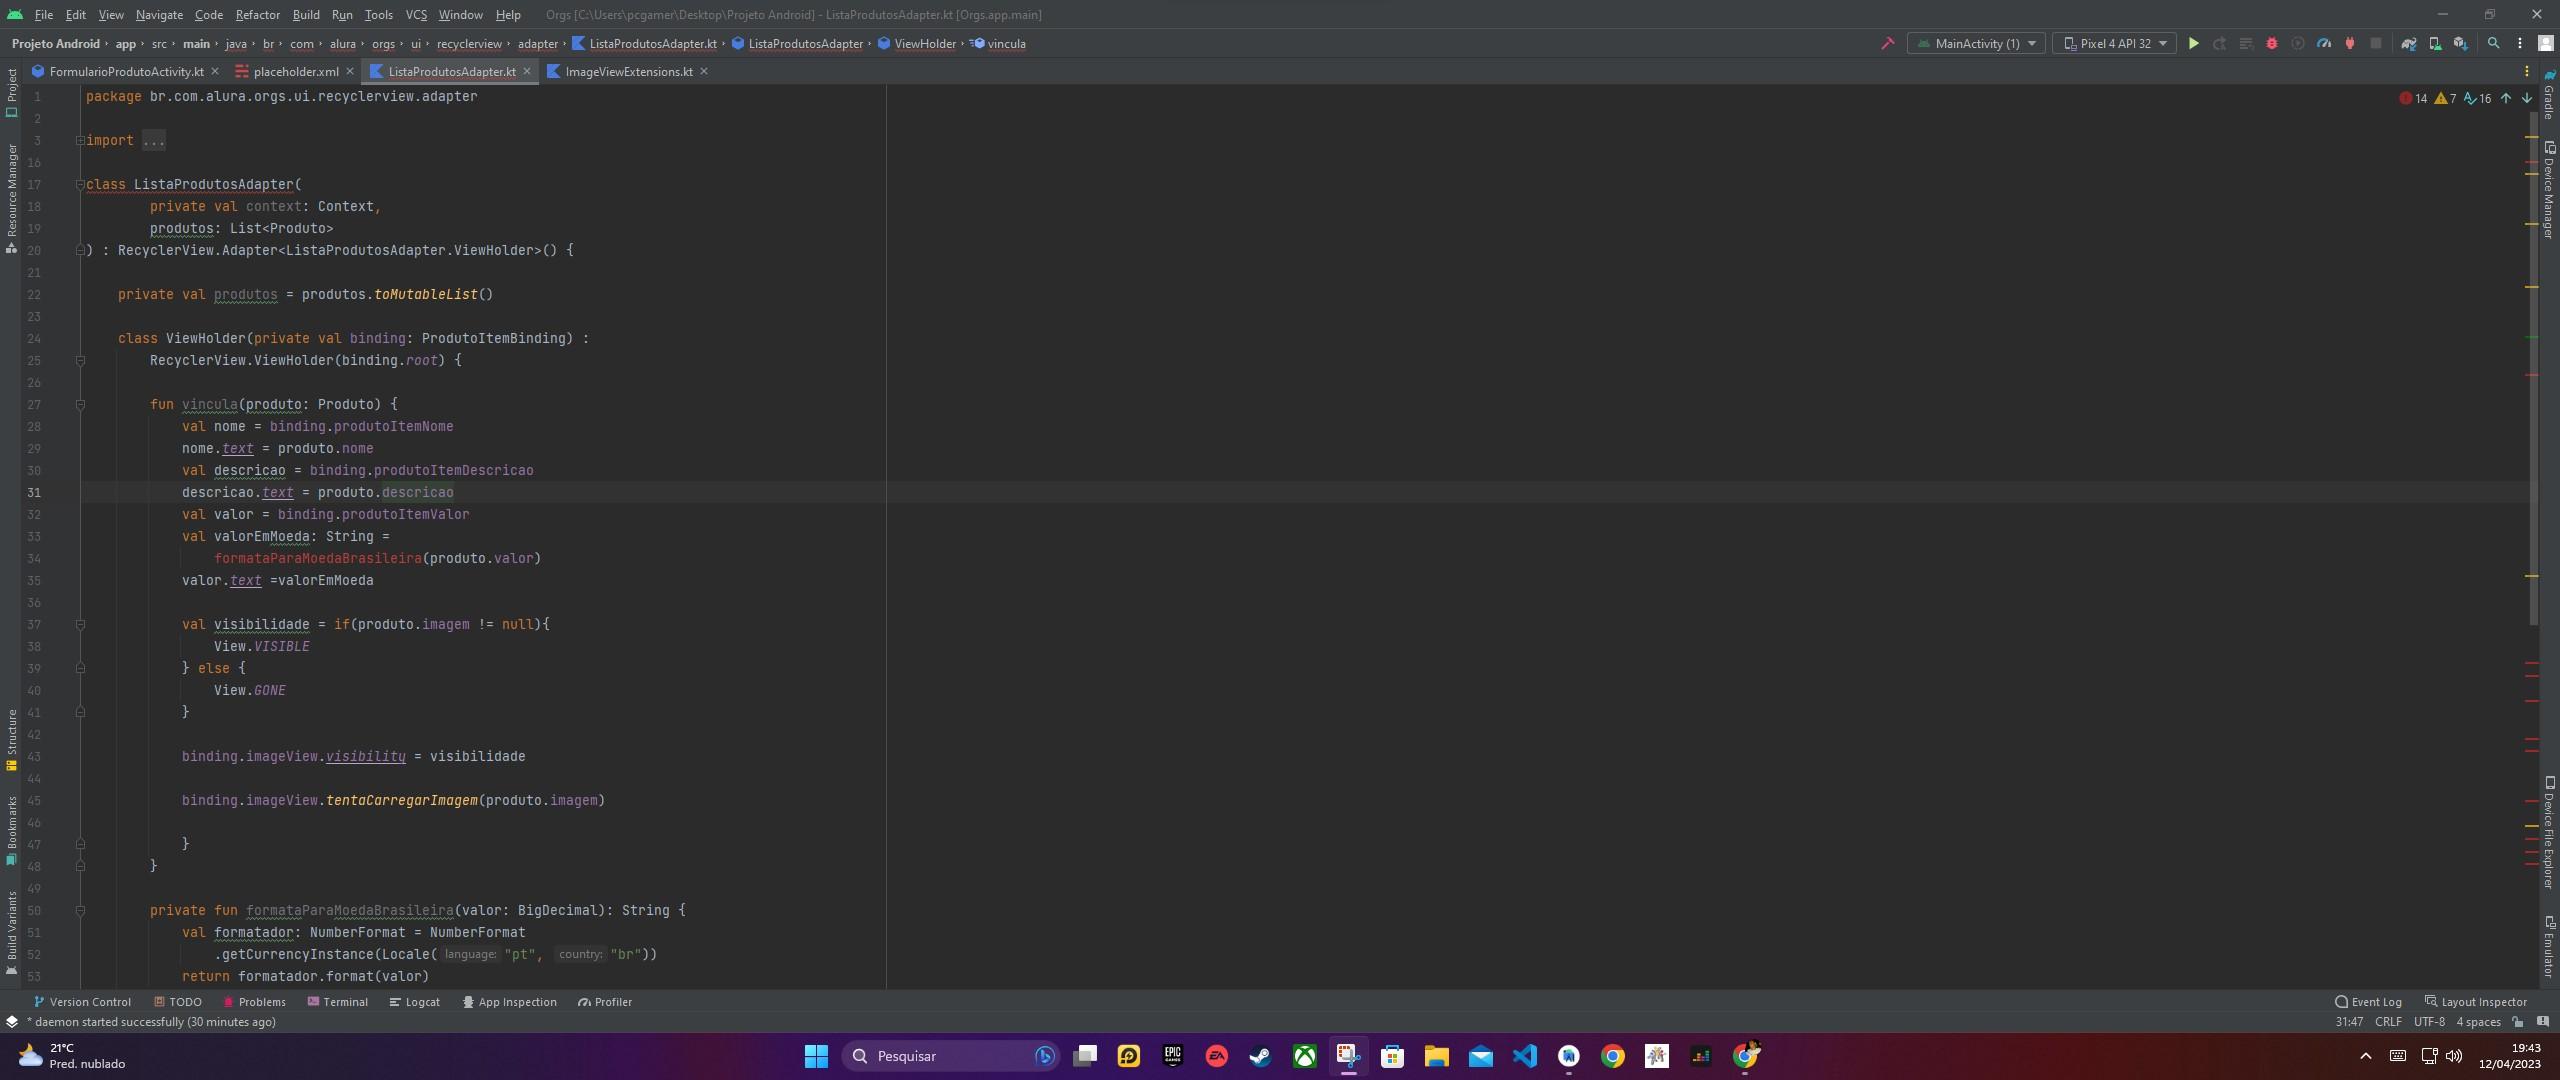Open the Project tool window sidebar
Screen dimensions: 2560x1080
[x=11, y=93]
